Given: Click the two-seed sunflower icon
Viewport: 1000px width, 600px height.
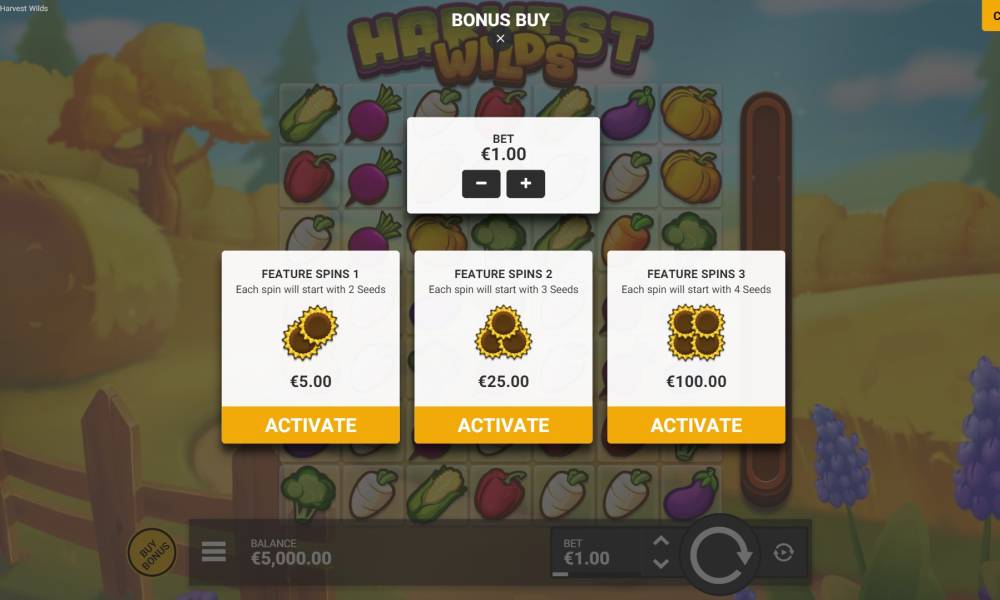Looking at the screenshot, I should (x=311, y=332).
